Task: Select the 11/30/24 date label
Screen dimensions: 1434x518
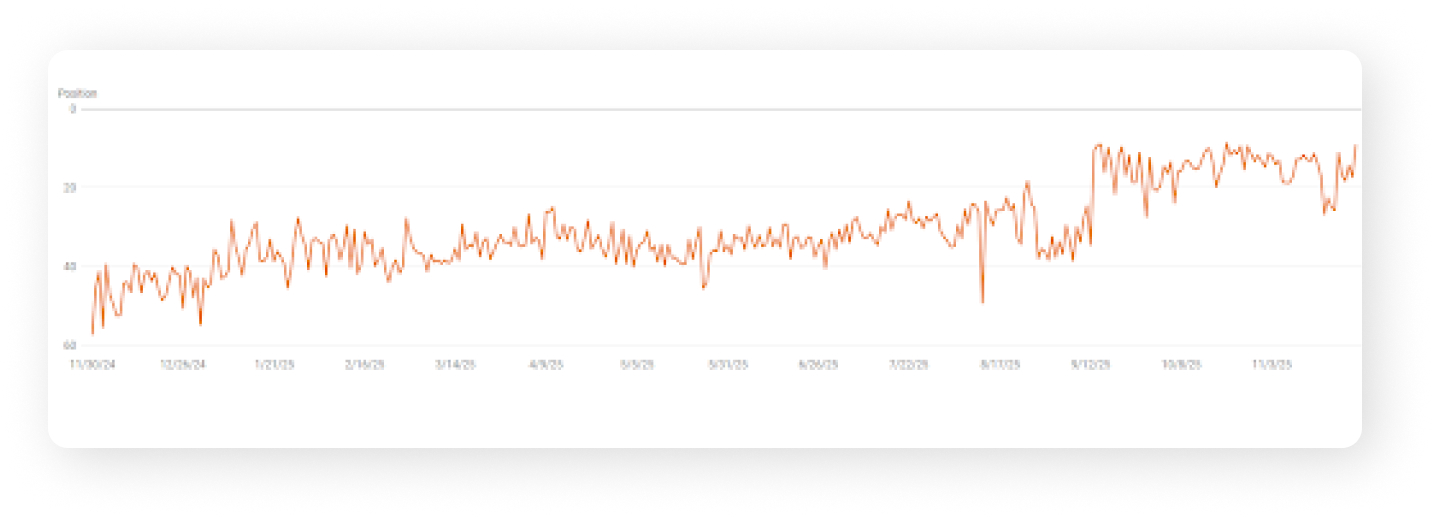Action: tap(93, 365)
